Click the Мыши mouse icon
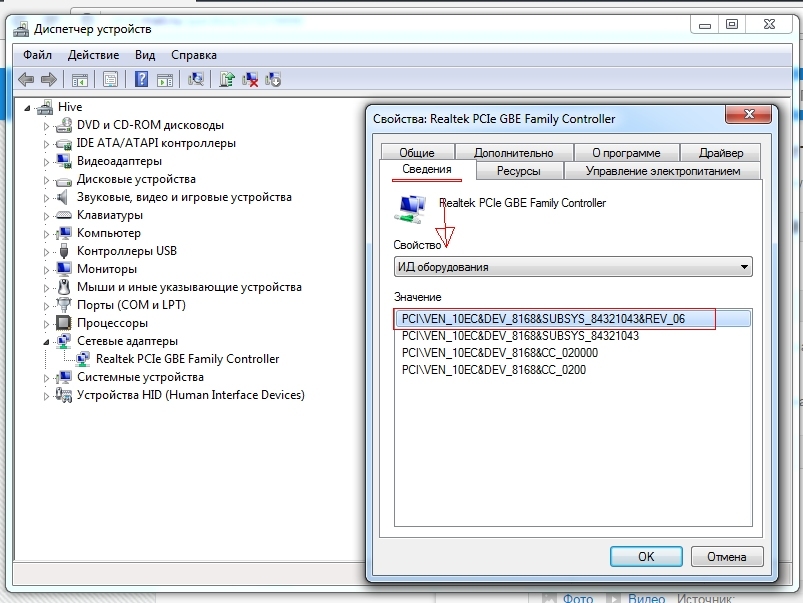 (x=64, y=287)
